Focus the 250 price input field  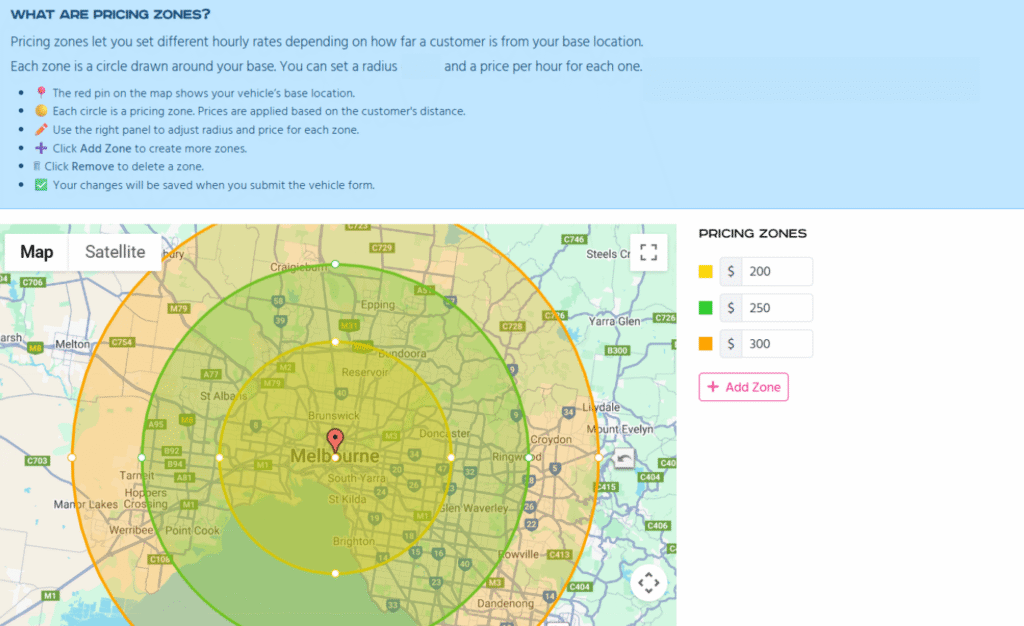tap(776, 308)
